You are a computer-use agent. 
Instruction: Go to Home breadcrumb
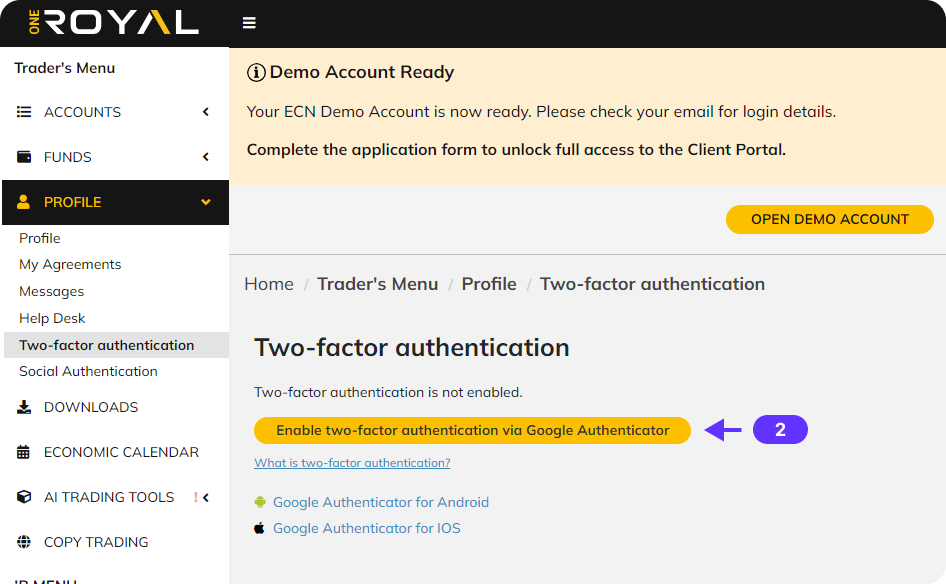click(269, 284)
